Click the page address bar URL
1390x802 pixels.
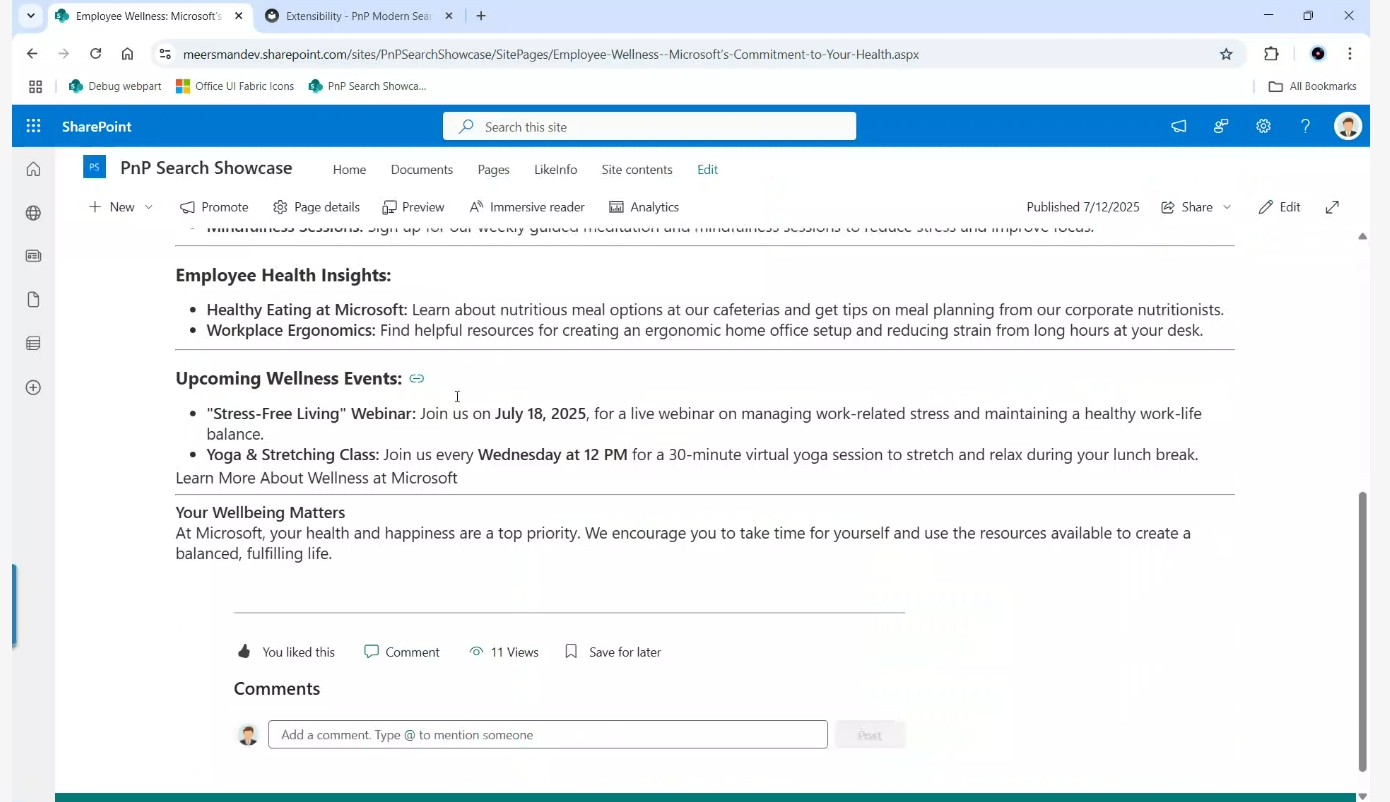(x=551, y=54)
